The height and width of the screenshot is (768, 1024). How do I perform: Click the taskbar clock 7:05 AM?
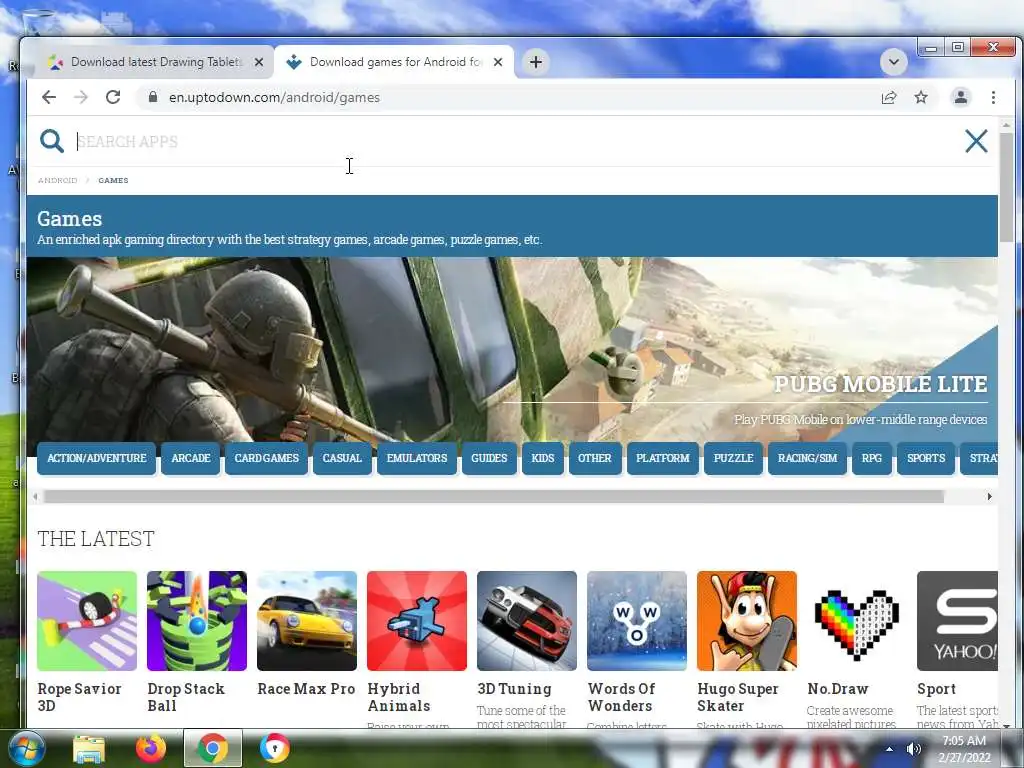pyautogui.click(x=965, y=741)
